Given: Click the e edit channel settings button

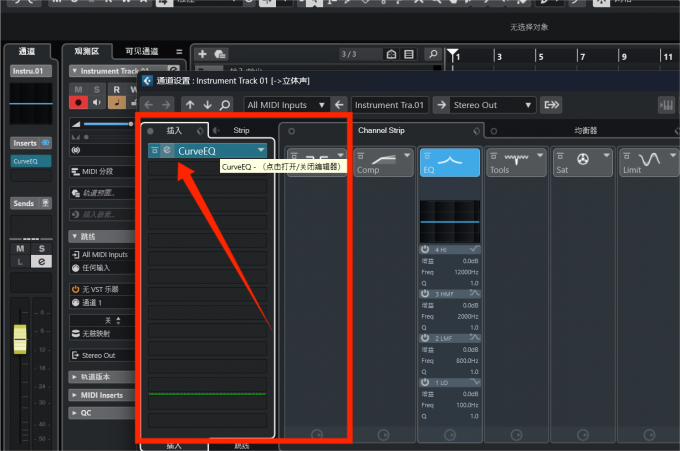Looking at the screenshot, I should (42, 261).
